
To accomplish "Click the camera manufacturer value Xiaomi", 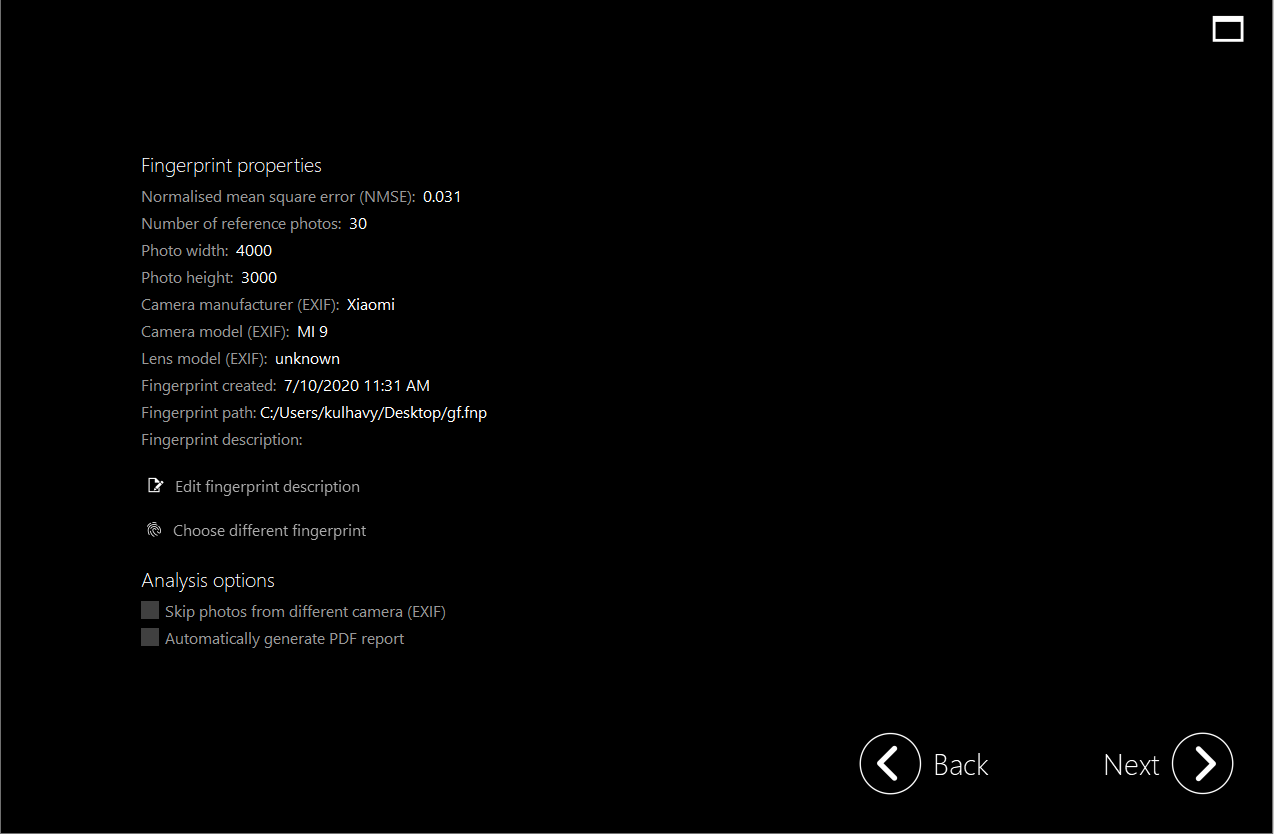I will [370, 304].
